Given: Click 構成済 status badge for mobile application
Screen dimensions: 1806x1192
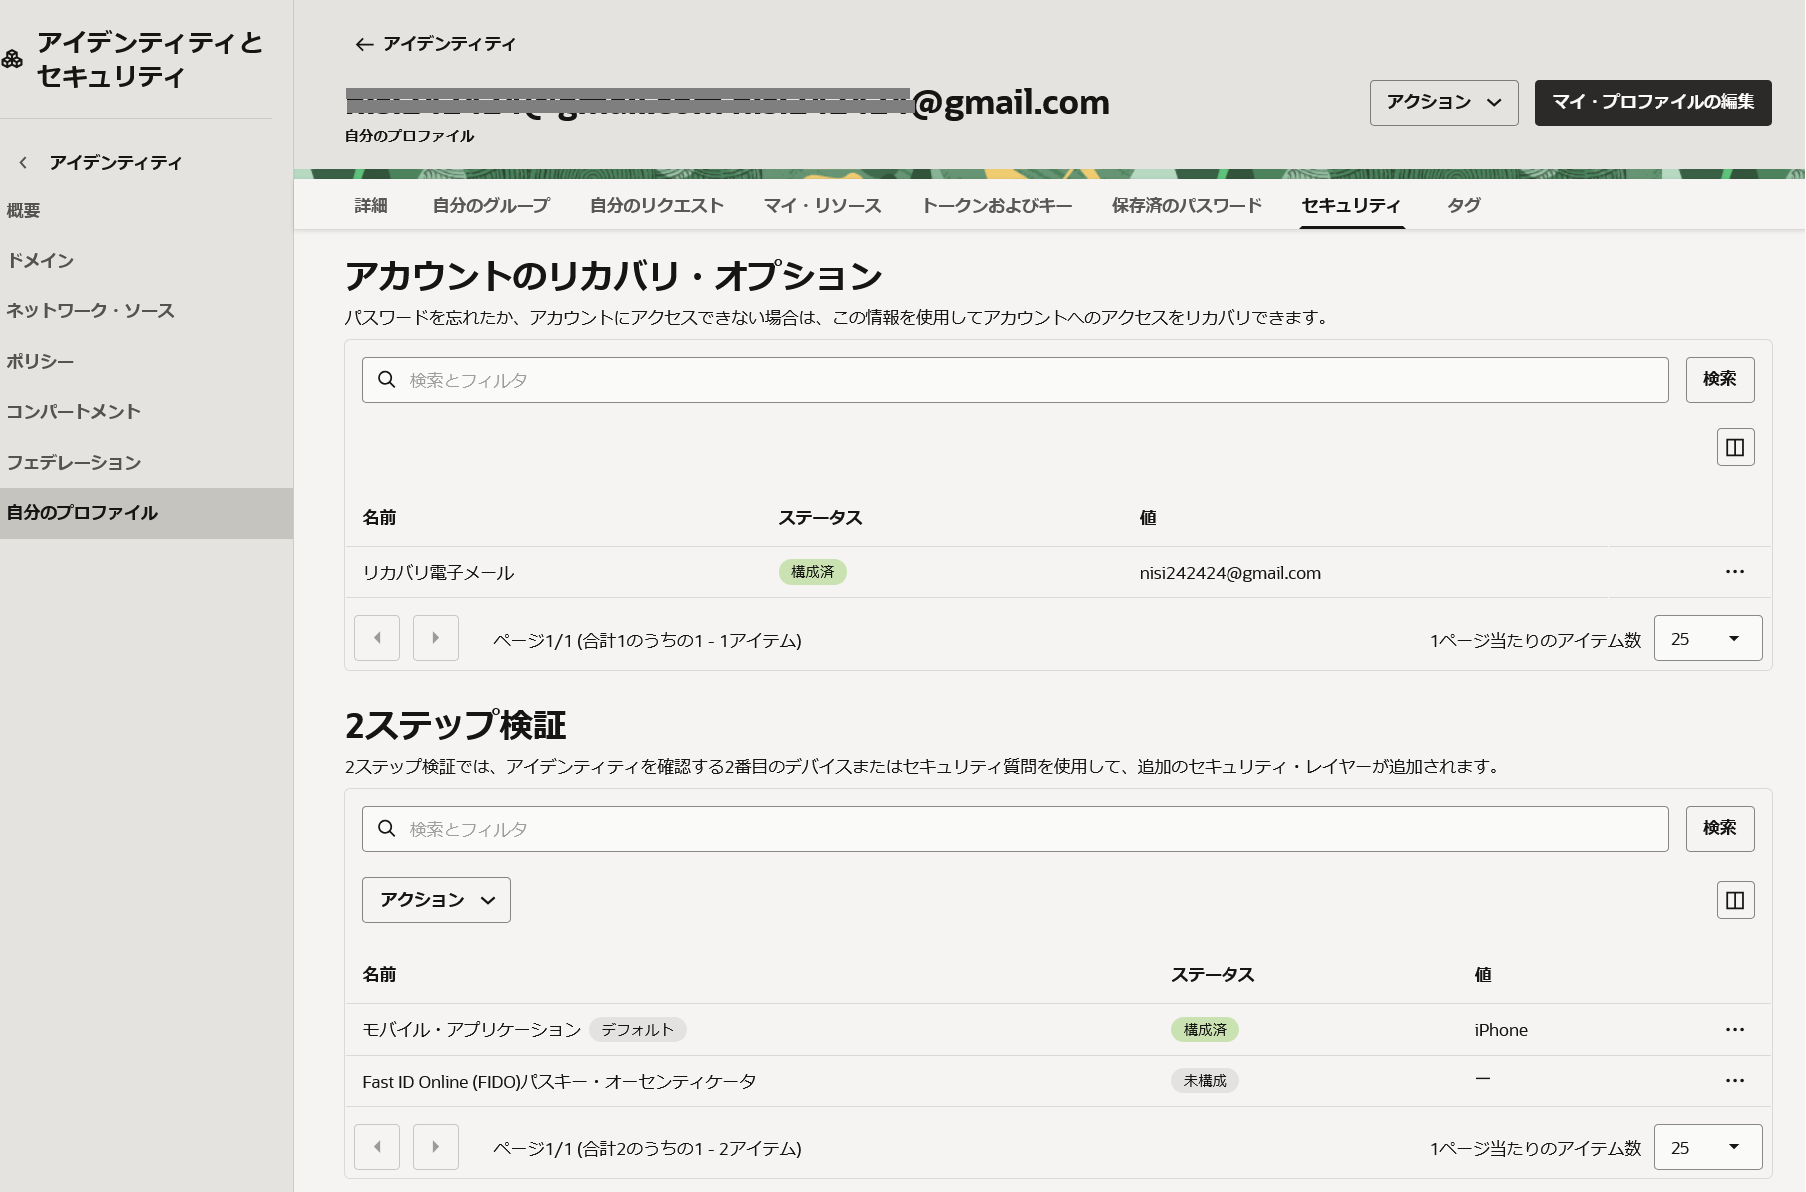Looking at the screenshot, I should coord(1205,1030).
